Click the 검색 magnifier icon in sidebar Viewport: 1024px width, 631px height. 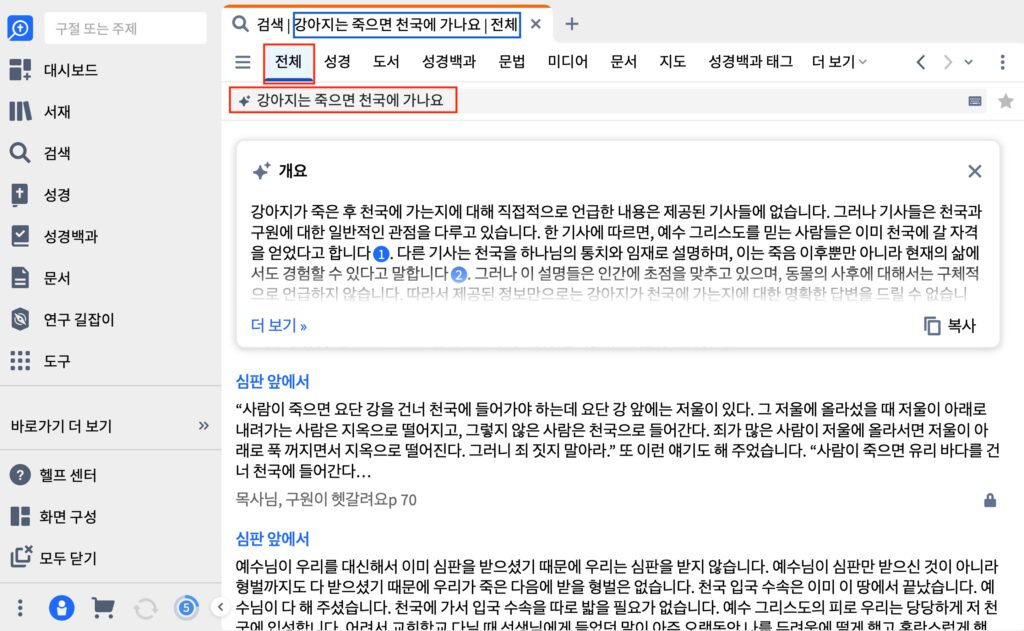tap(20, 153)
